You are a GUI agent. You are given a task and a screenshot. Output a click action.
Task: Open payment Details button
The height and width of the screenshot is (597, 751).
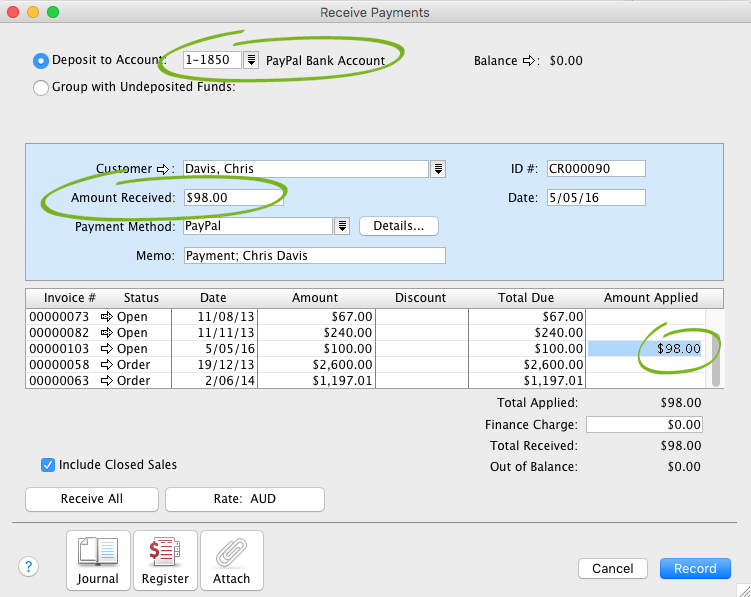pos(398,226)
